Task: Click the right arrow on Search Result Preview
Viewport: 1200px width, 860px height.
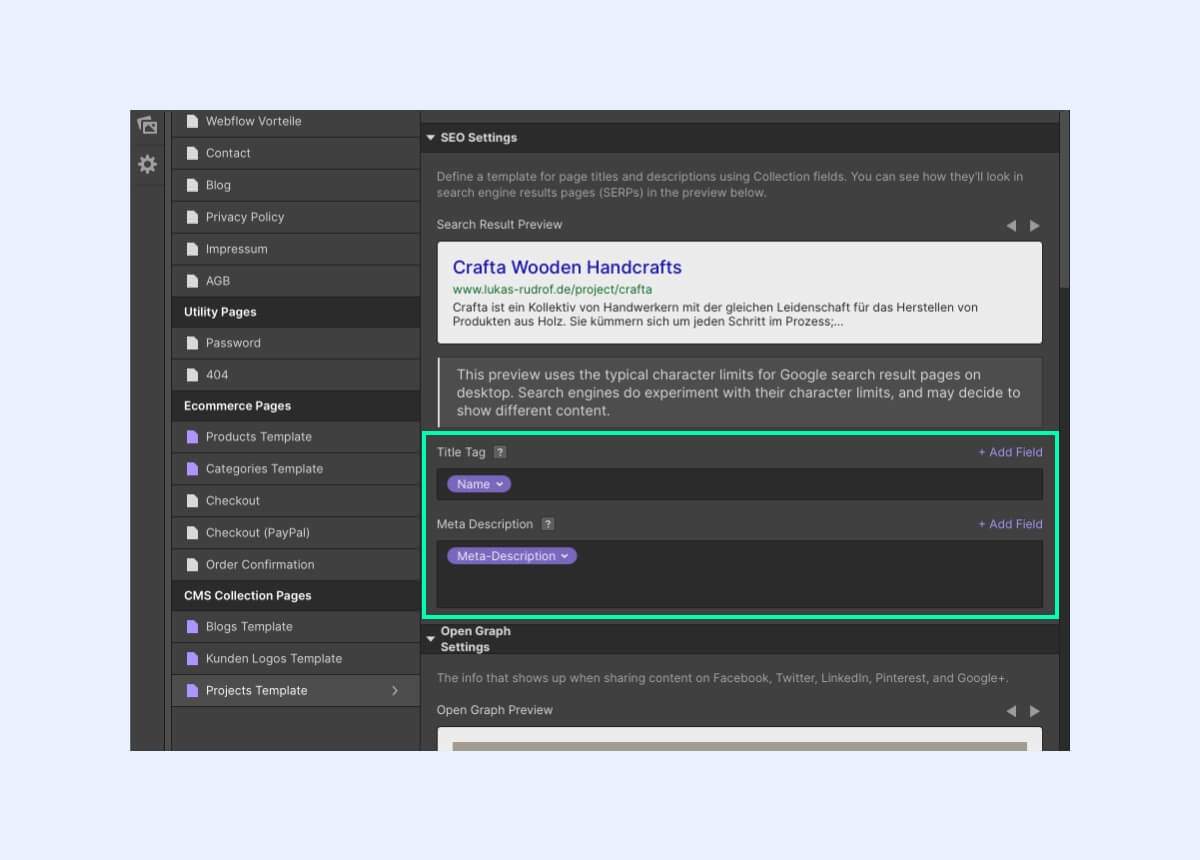Action: (x=1035, y=226)
